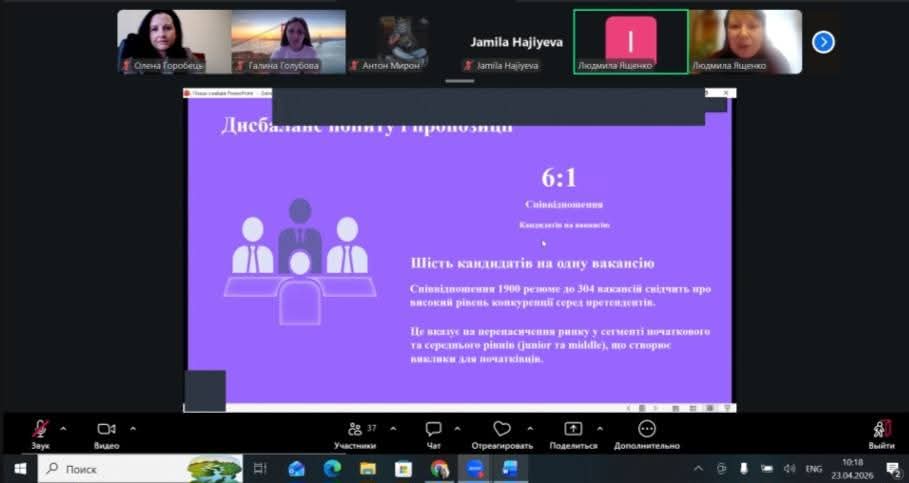The height and width of the screenshot is (483, 909).
Task: Expand the arrow next to Участники
Action: pos(391,428)
